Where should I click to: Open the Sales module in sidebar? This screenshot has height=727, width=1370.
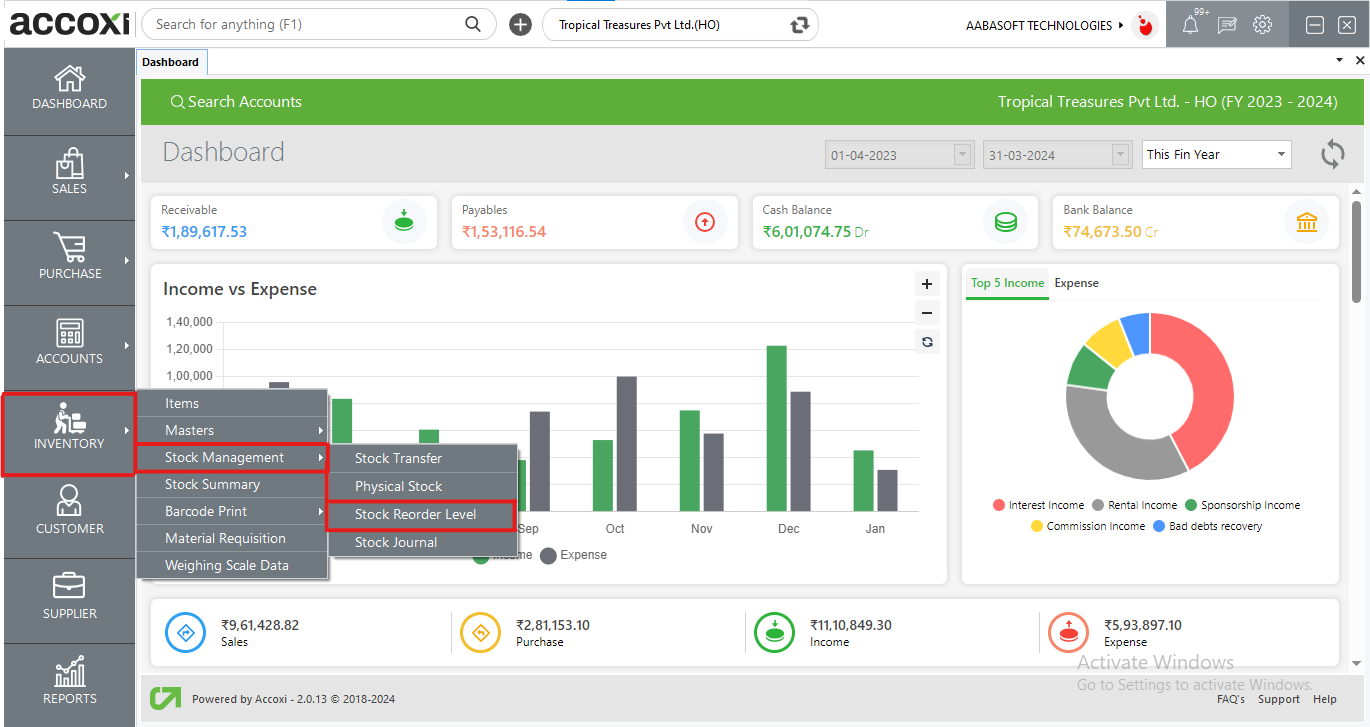click(69, 173)
